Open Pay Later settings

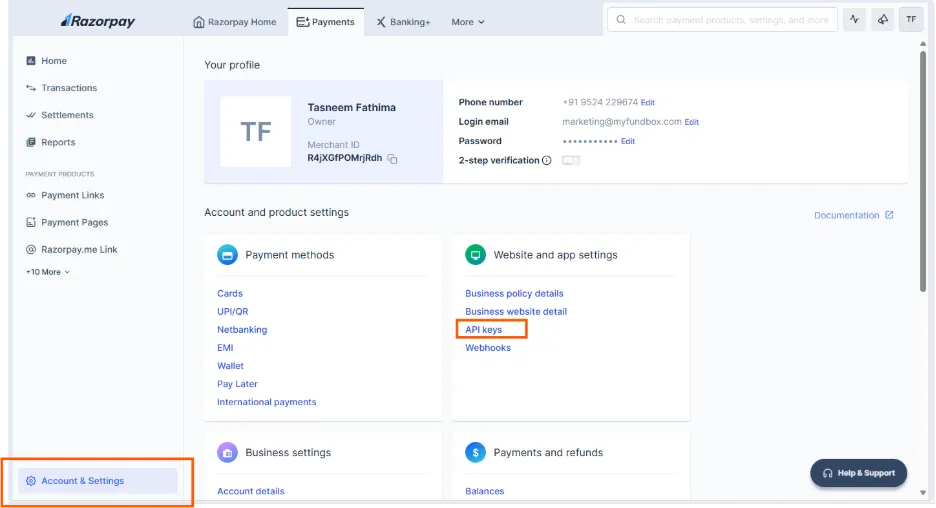[237, 384]
